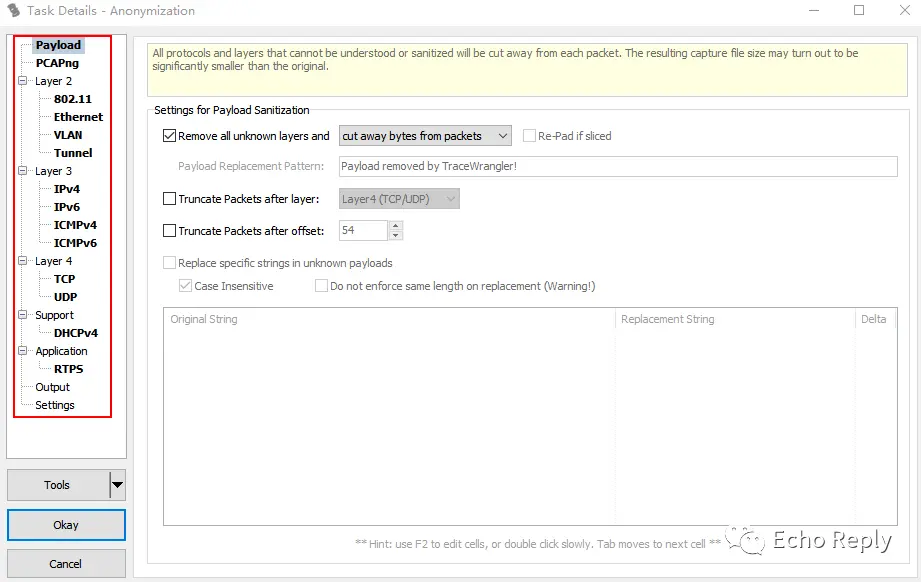Click the Layer 3 label

pos(53,171)
